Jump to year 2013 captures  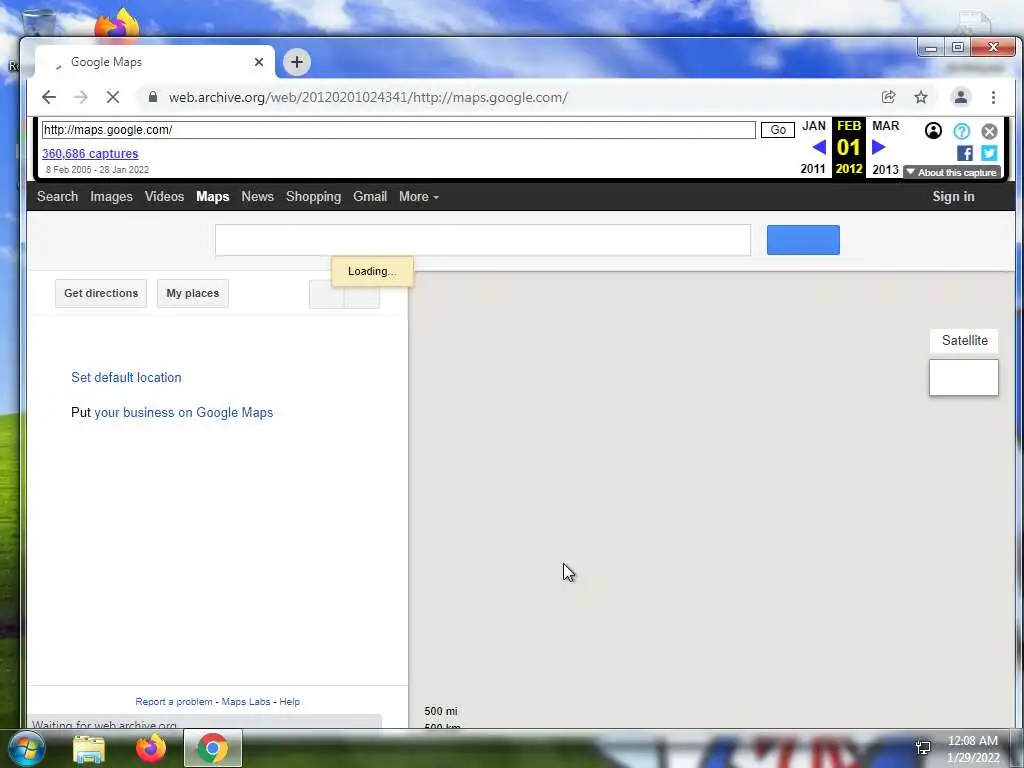pos(886,169)
